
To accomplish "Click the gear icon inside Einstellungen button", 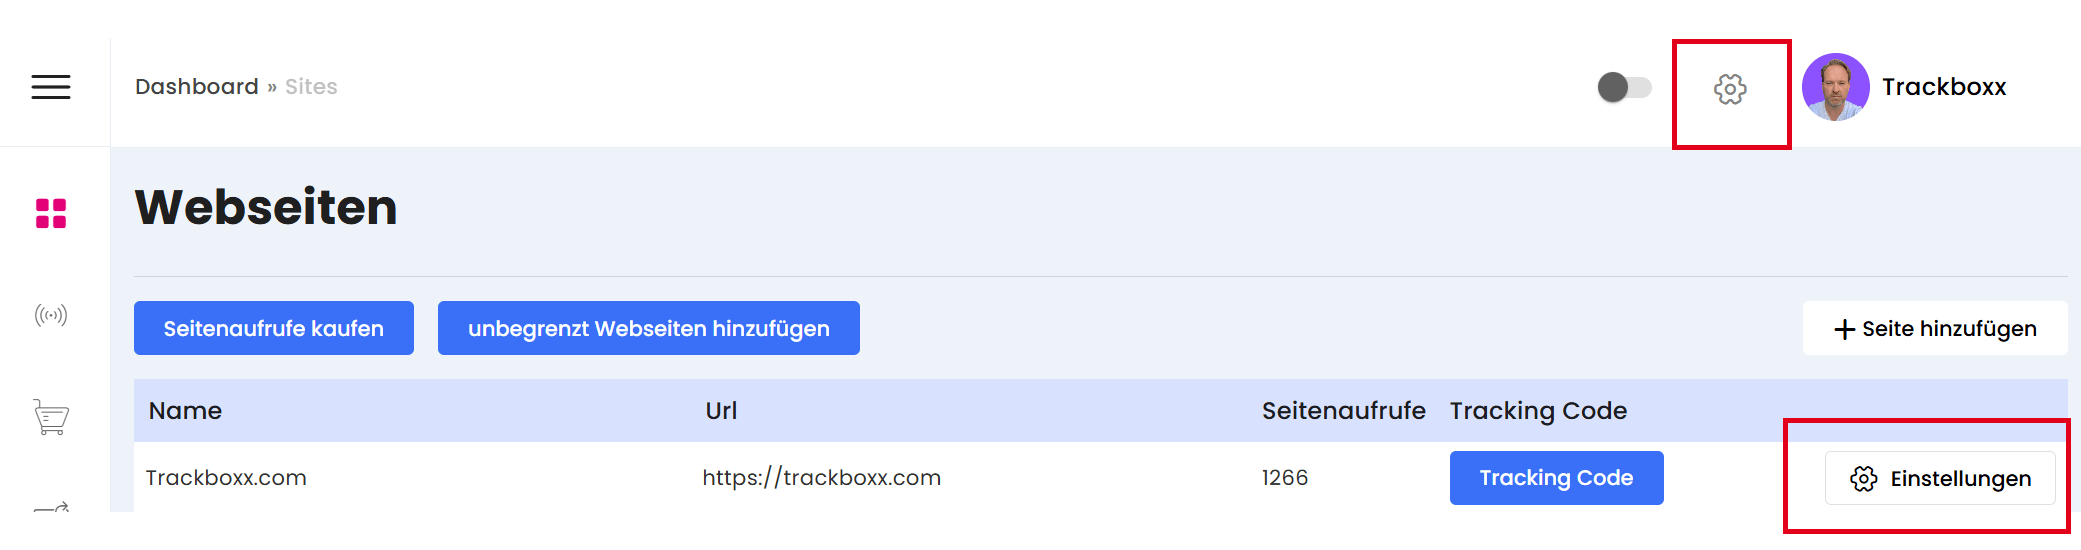I will (1863, 479).
